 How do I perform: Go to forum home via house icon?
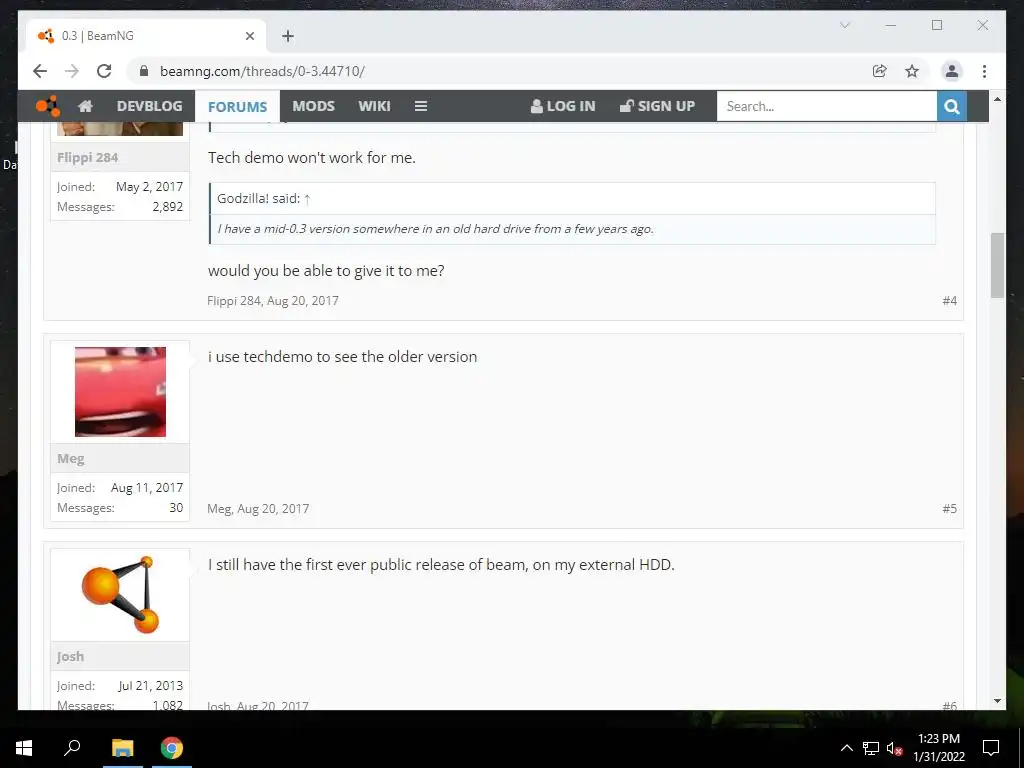pyautogui.click(x=85, y=106)
